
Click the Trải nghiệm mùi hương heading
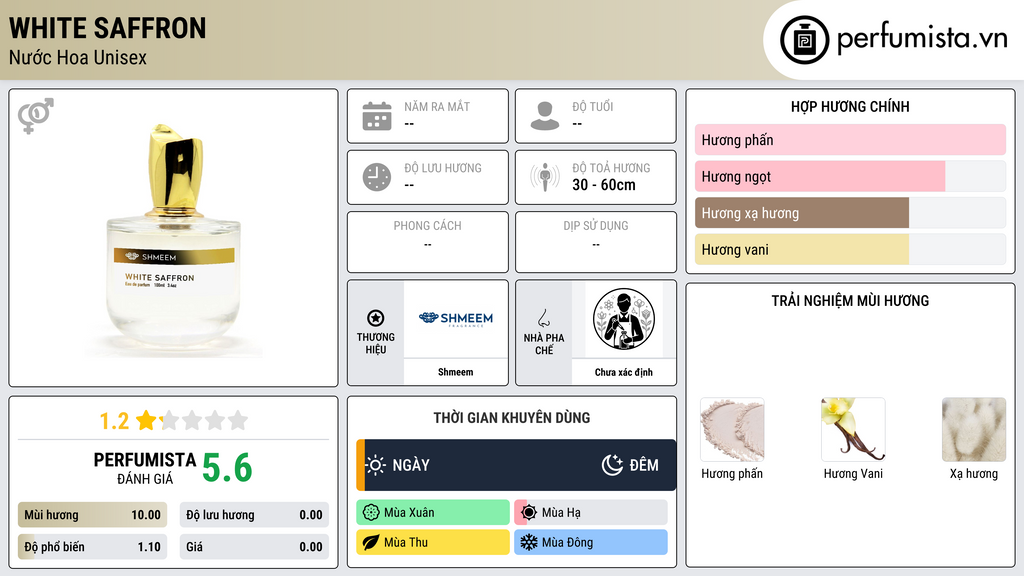850,301
